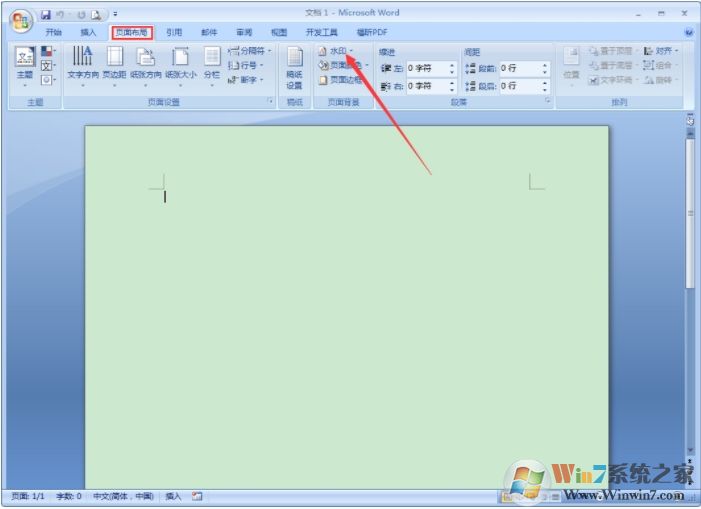This screenshot has height=509, width=701.
Task: Open the 位置 position menu
Action: pyautogui.click(x=571, y=66)
